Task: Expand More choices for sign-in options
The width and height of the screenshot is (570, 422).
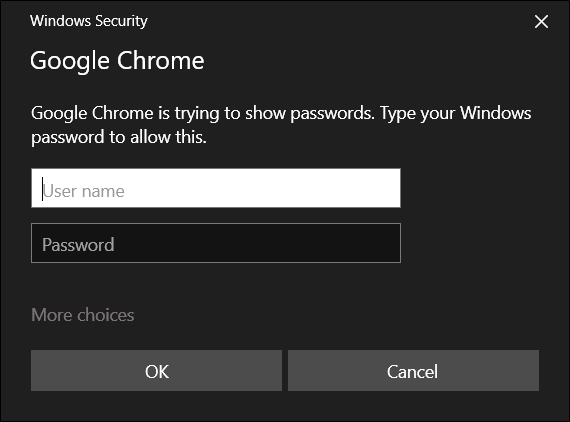Action: coord(83,315)
